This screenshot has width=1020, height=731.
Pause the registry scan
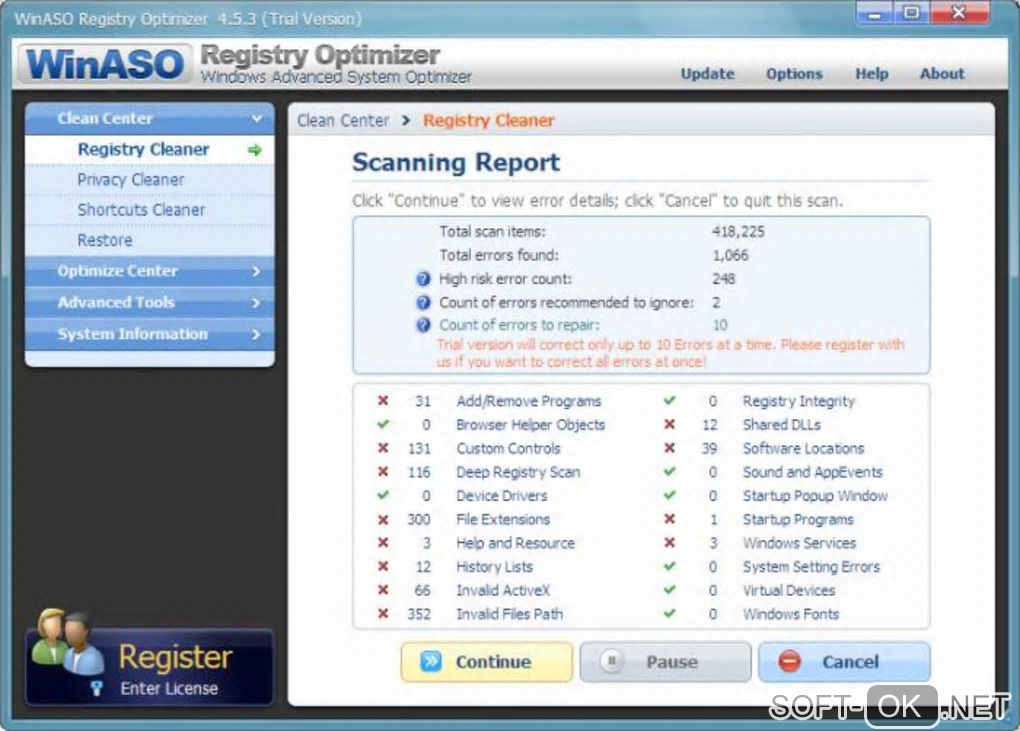pos(665,661)
